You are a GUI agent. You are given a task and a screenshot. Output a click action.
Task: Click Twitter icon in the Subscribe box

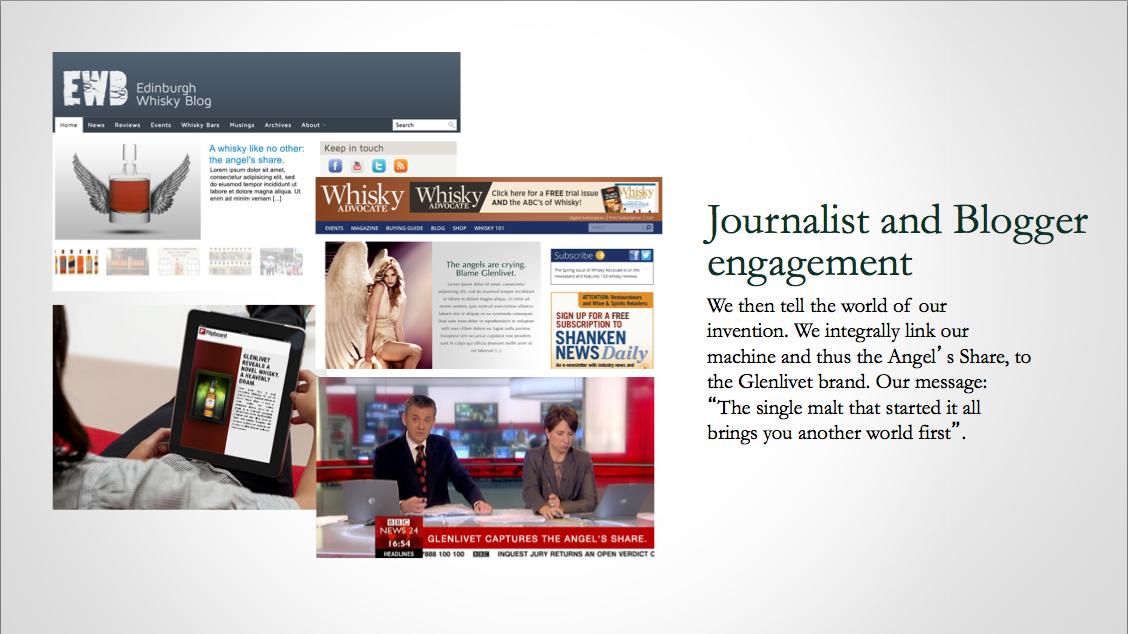point(646,255)
